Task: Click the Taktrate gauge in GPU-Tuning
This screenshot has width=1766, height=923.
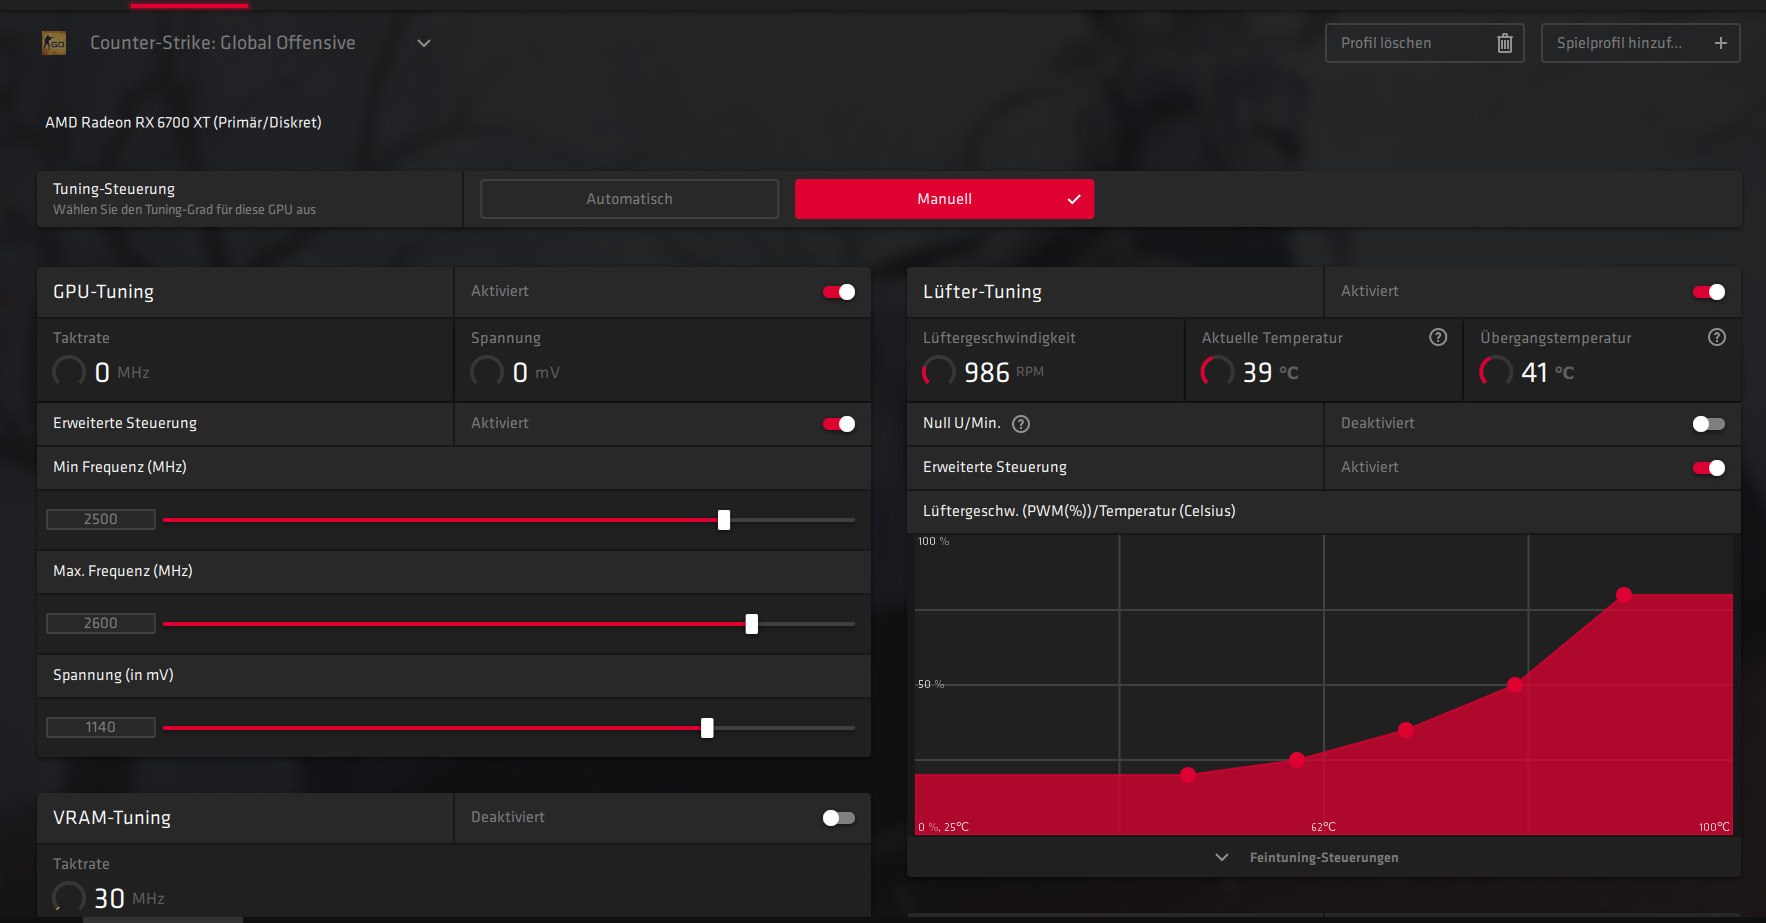Action: coord(69,372)
